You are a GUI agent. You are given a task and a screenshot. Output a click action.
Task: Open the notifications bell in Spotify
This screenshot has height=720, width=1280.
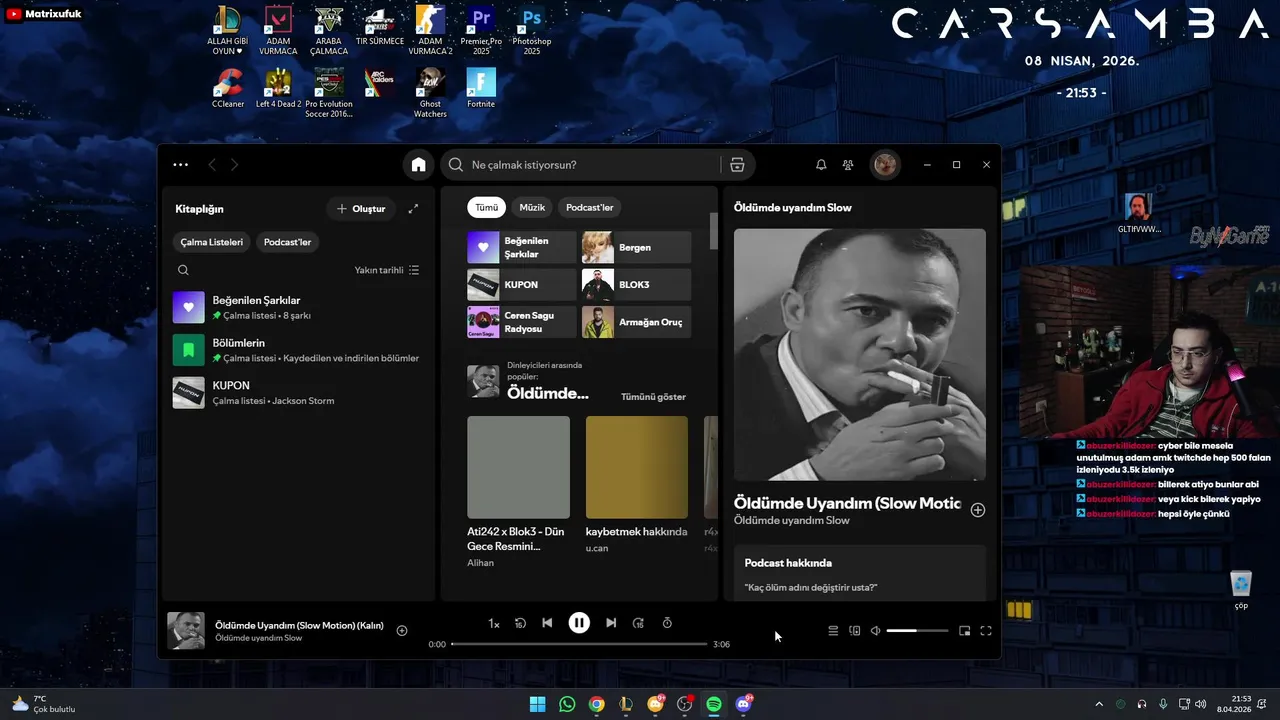point(821,165)
